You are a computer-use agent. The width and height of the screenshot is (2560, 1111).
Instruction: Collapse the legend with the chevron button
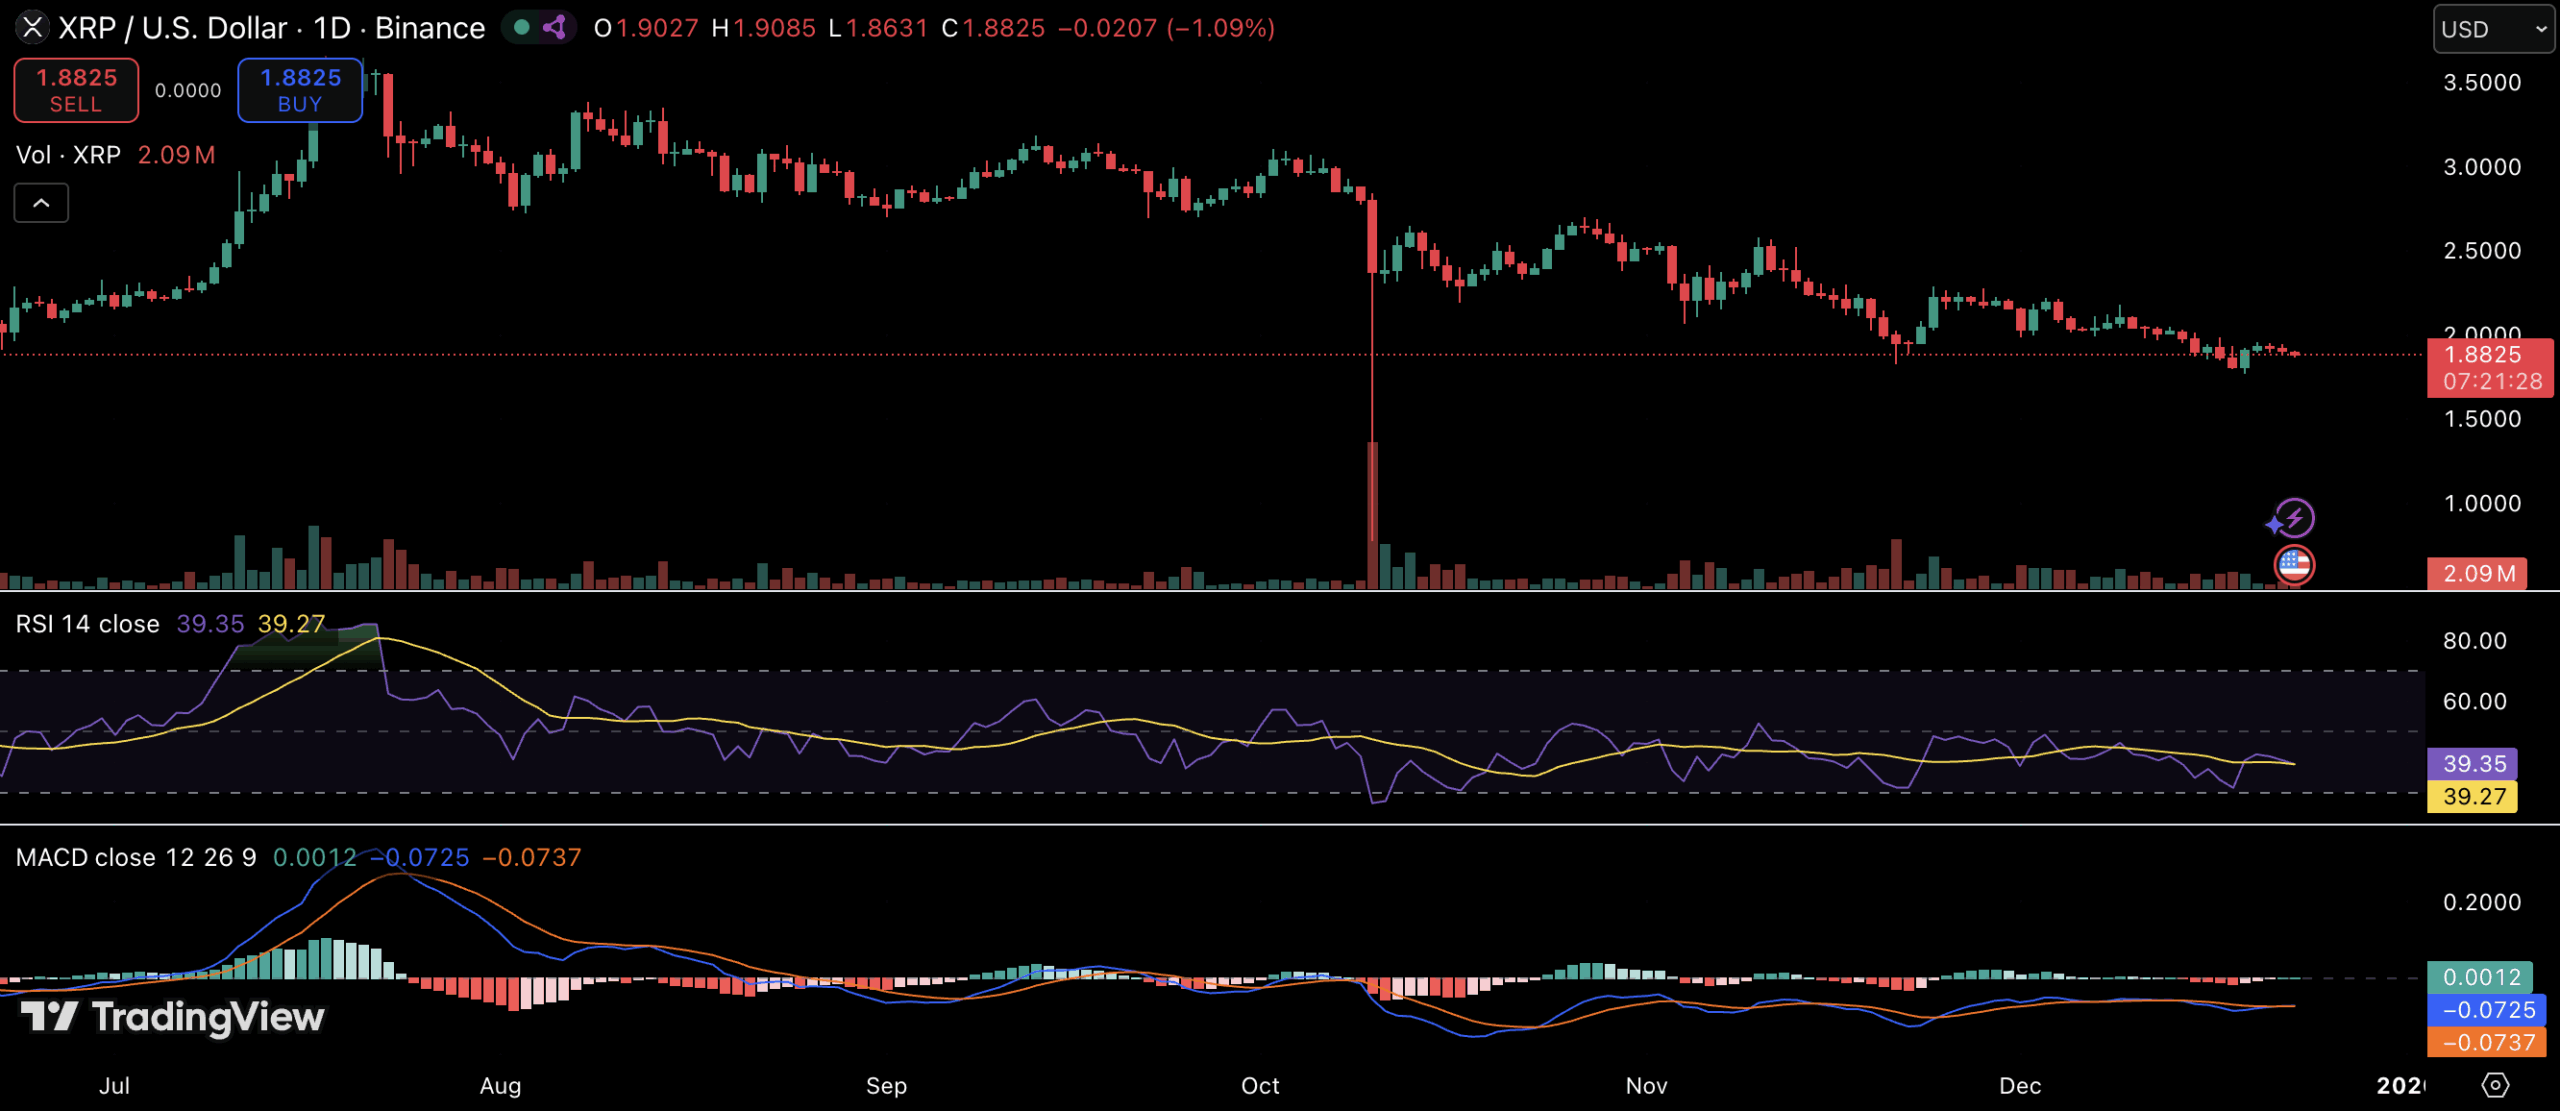click(x=41, y=202)
